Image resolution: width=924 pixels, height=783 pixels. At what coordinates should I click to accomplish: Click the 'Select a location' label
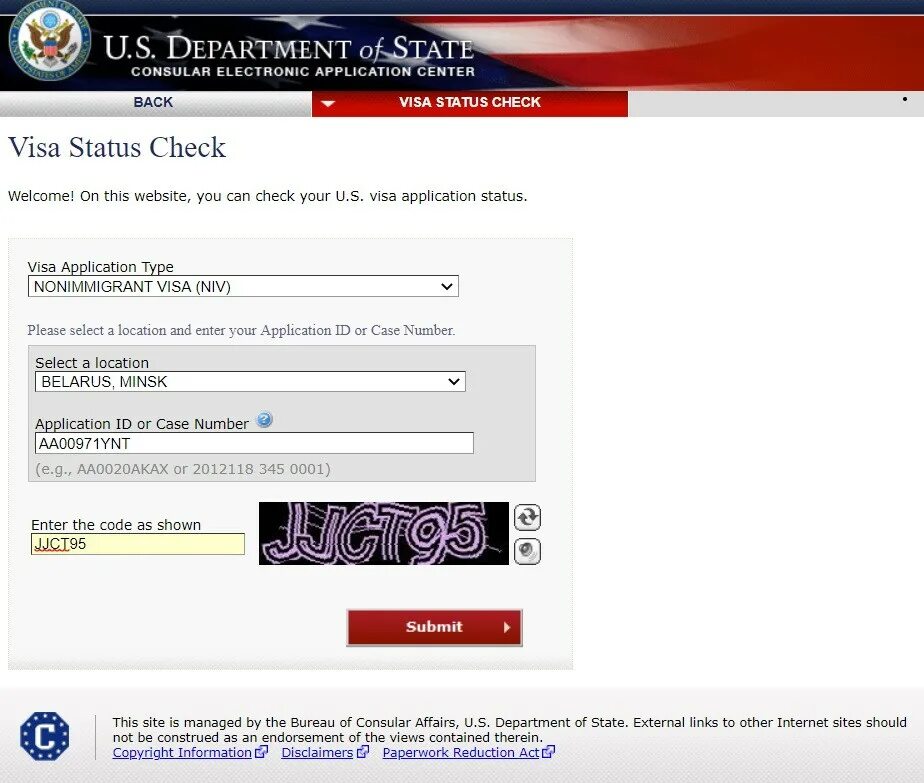(92, 362)
